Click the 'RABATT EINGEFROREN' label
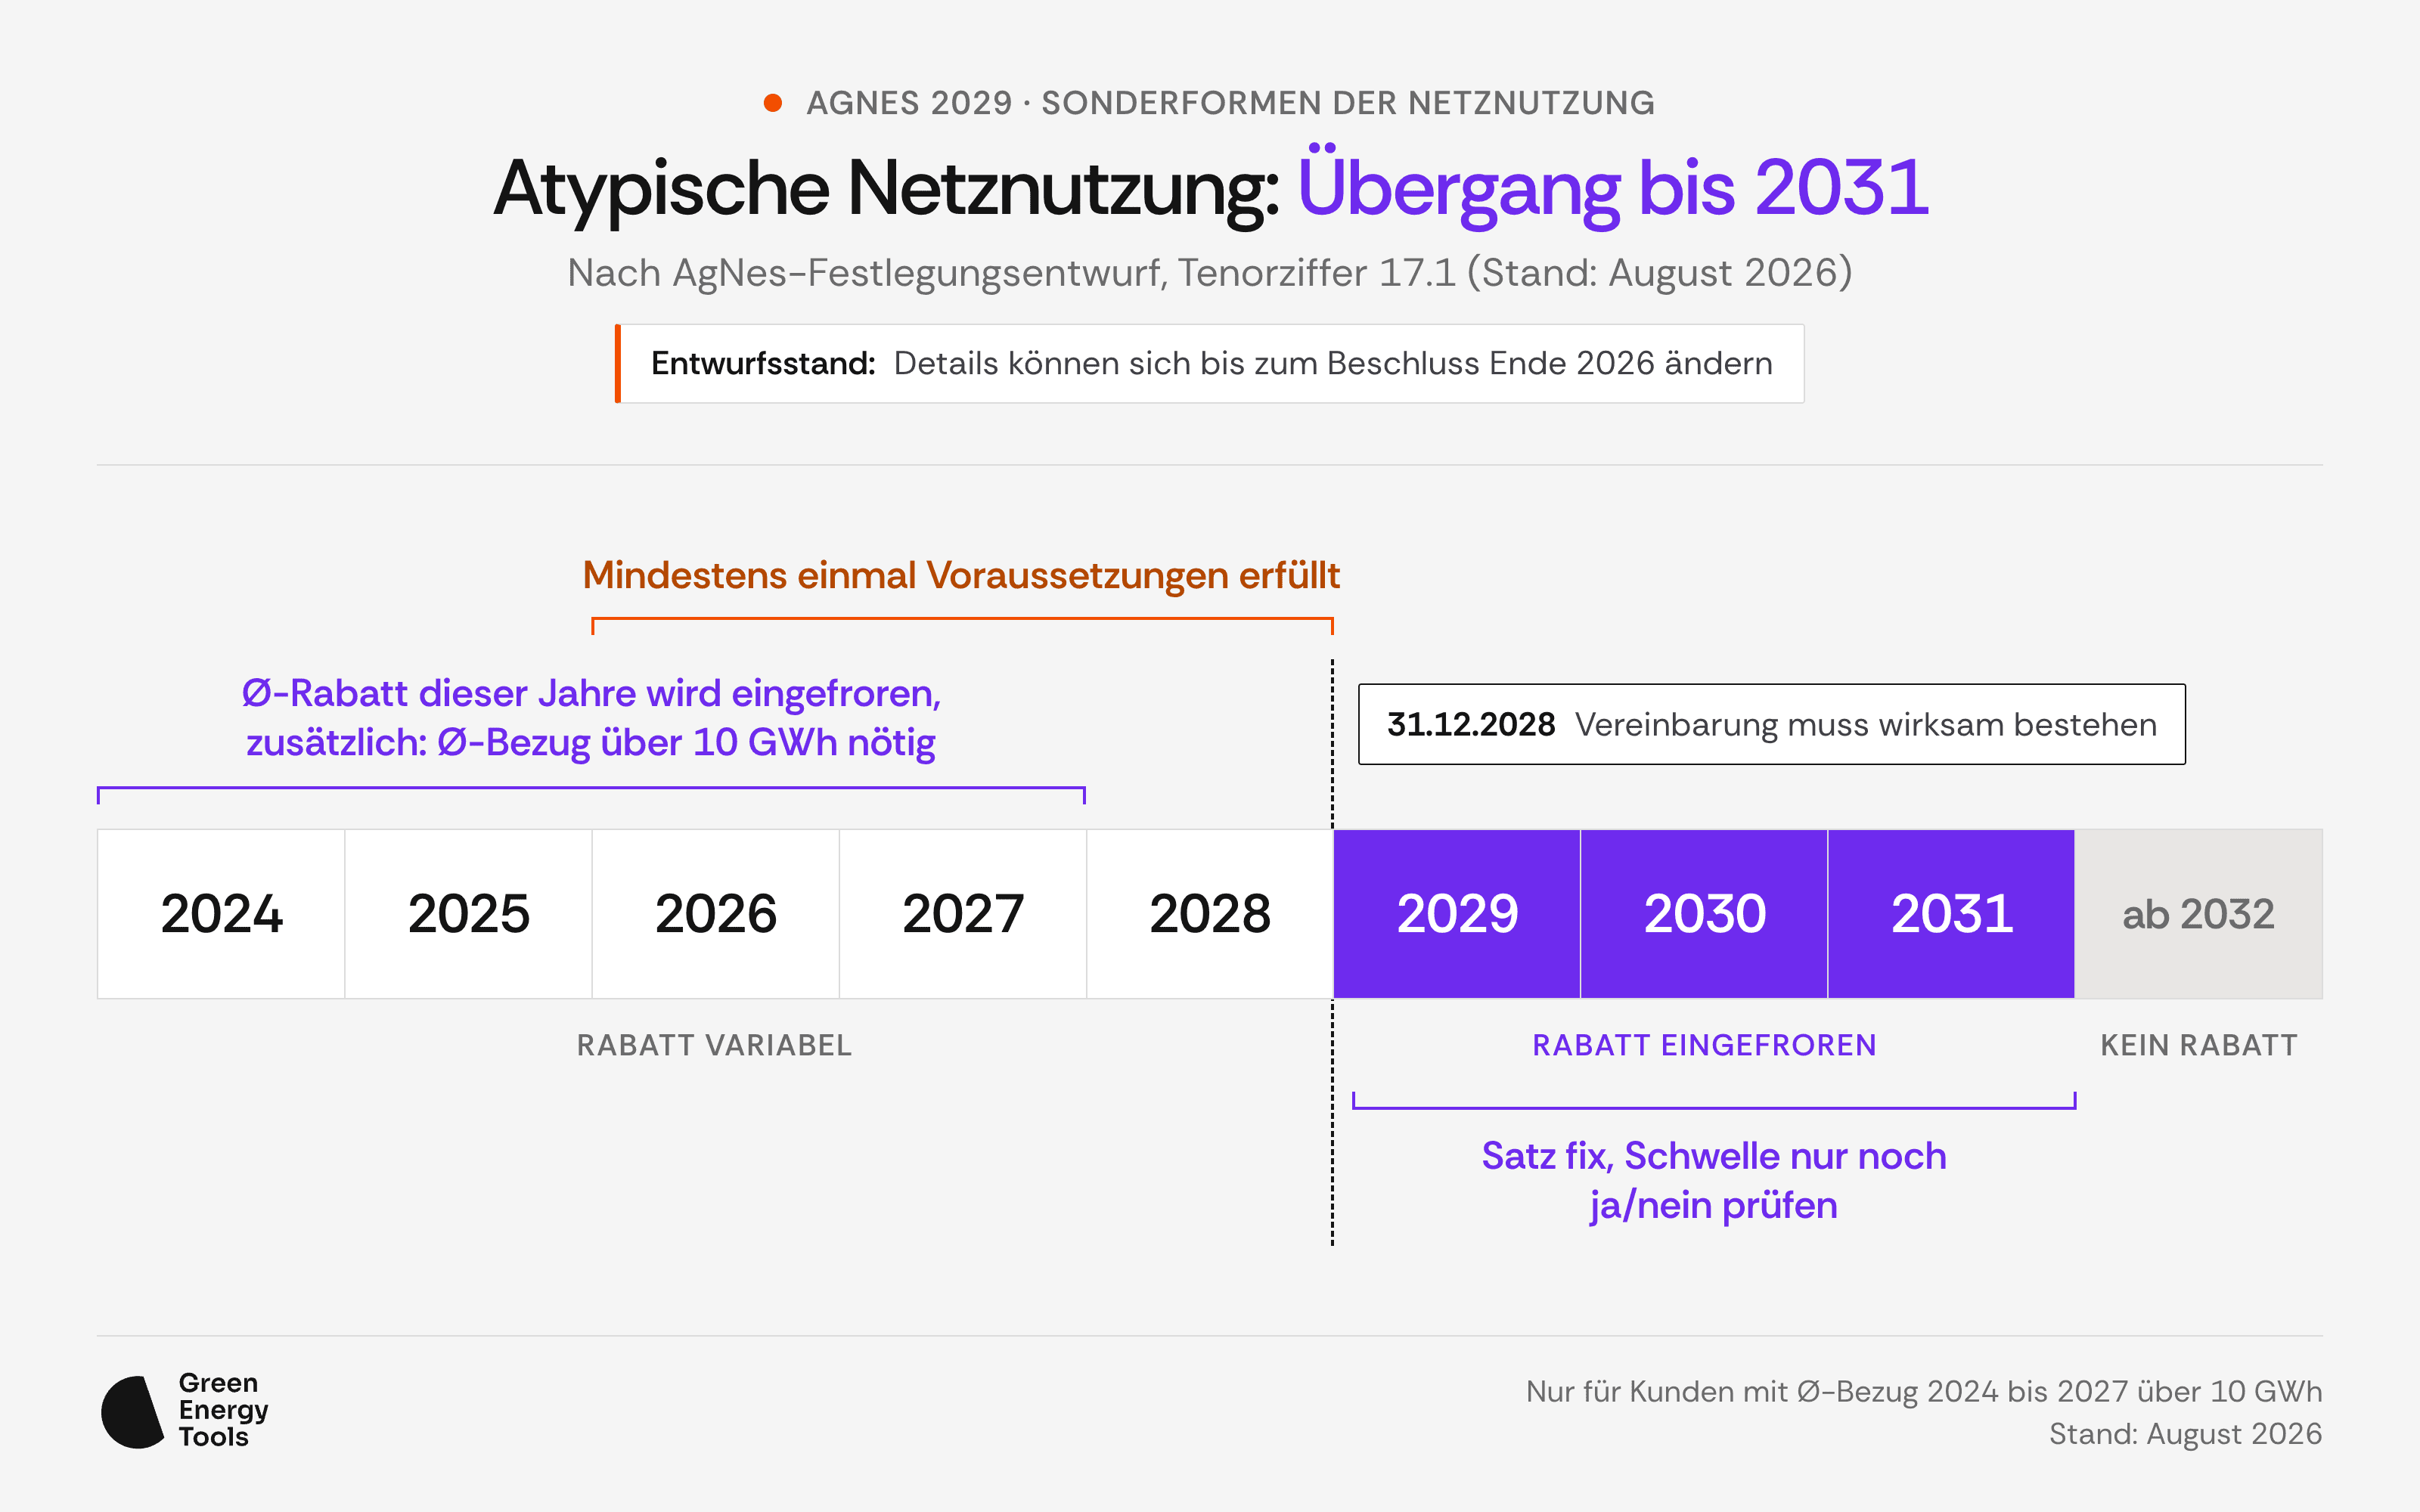Image resolution: width=2420 pixels, height=1512 pixels. 1704,1045
